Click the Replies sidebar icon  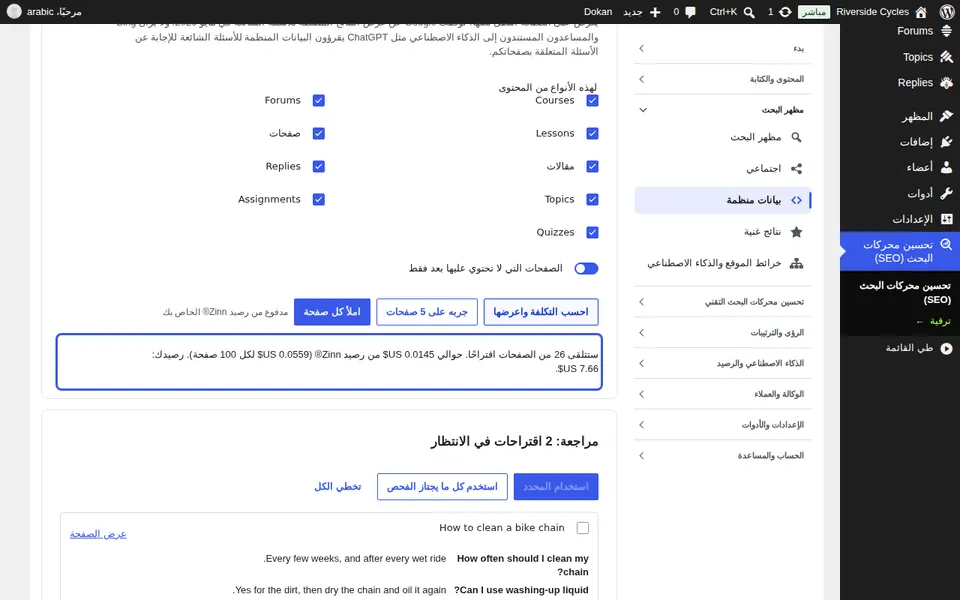(947, 83)
